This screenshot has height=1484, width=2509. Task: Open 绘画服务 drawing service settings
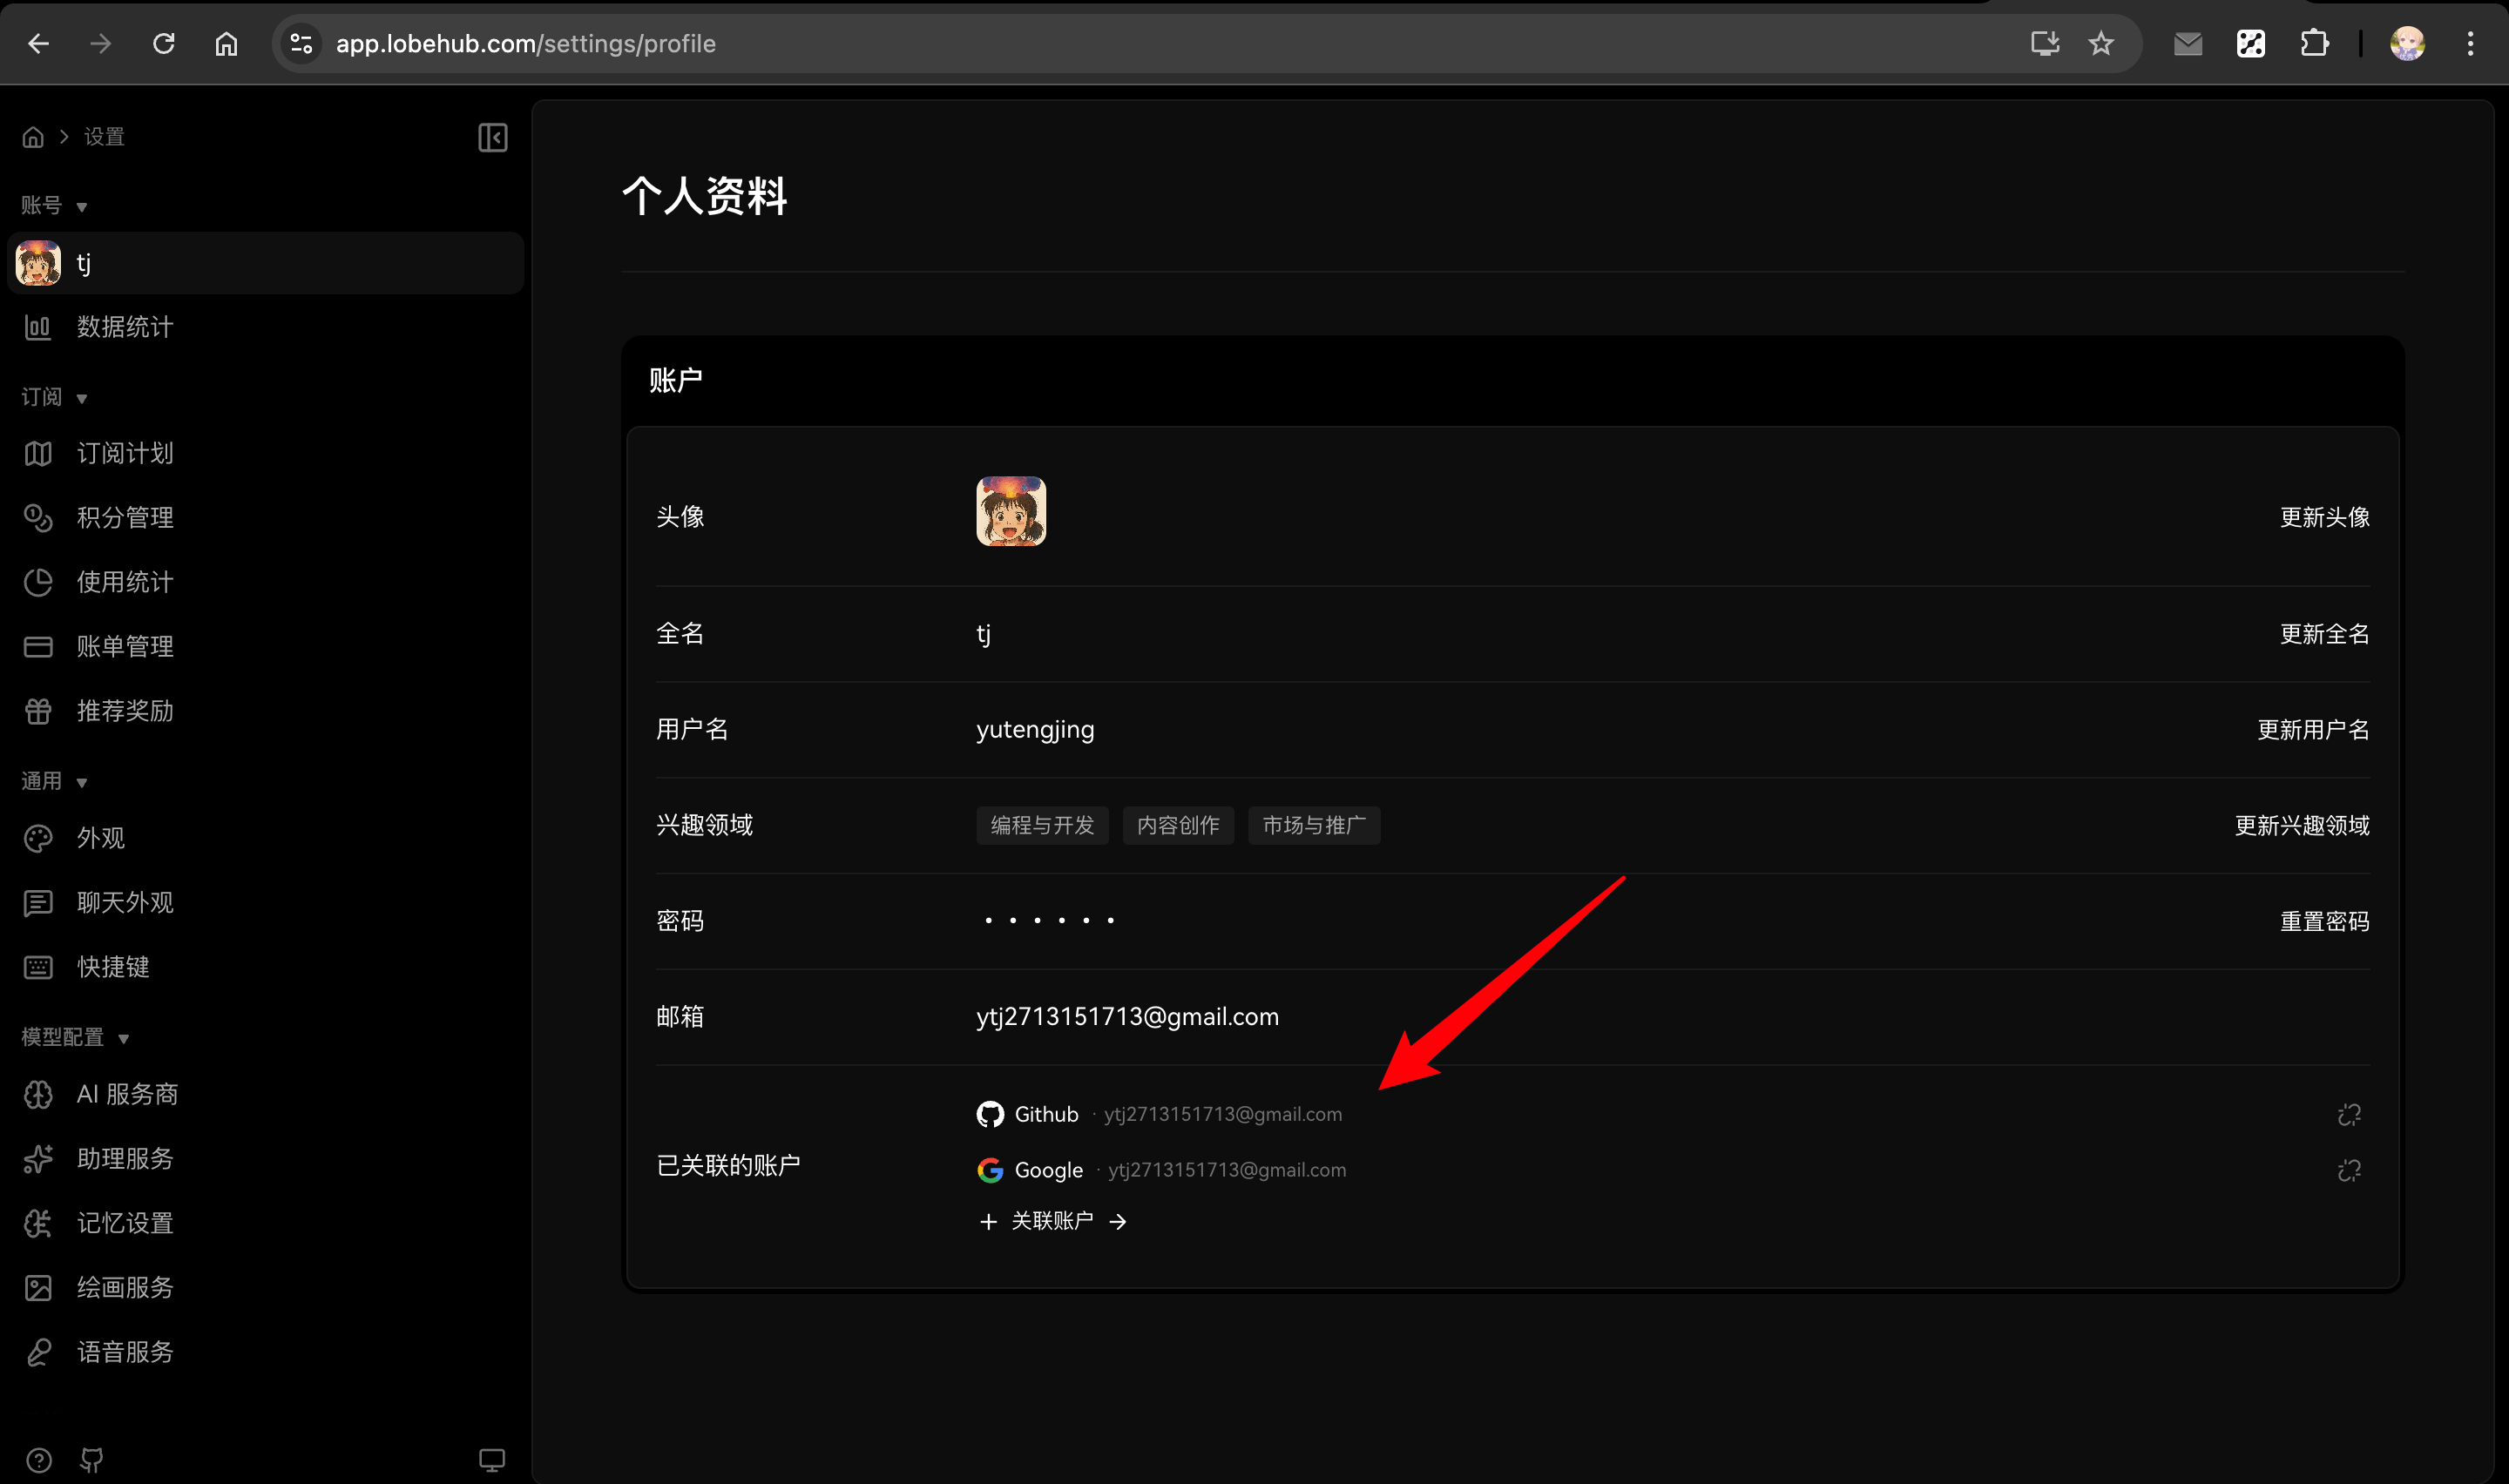(x=126, y=1287)
